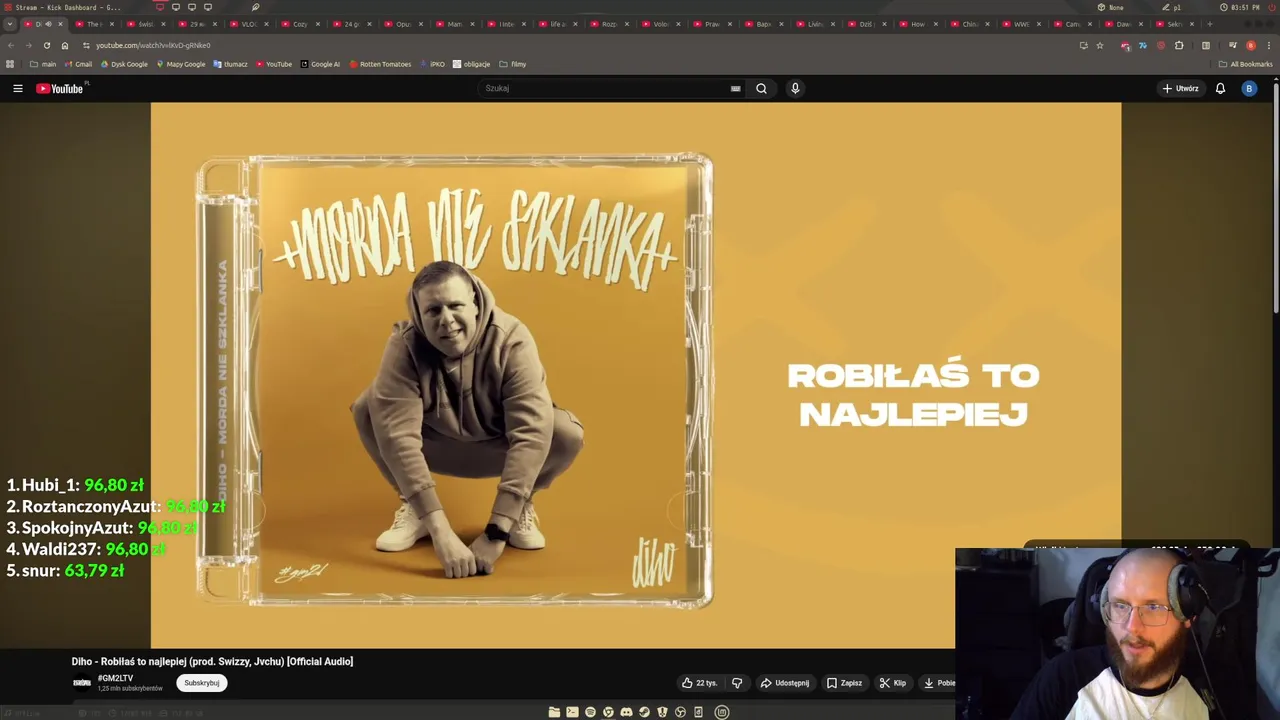Go to the YouTube home logo

[61, 88]
